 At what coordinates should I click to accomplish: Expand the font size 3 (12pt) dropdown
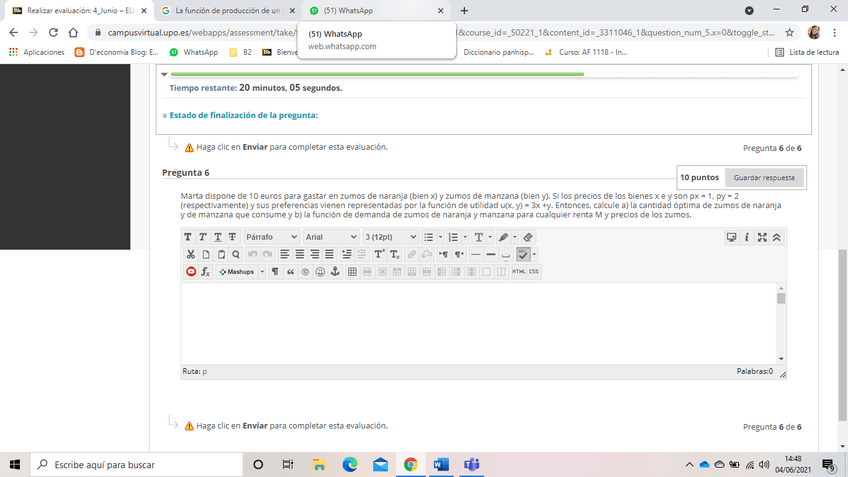[390, 237]
